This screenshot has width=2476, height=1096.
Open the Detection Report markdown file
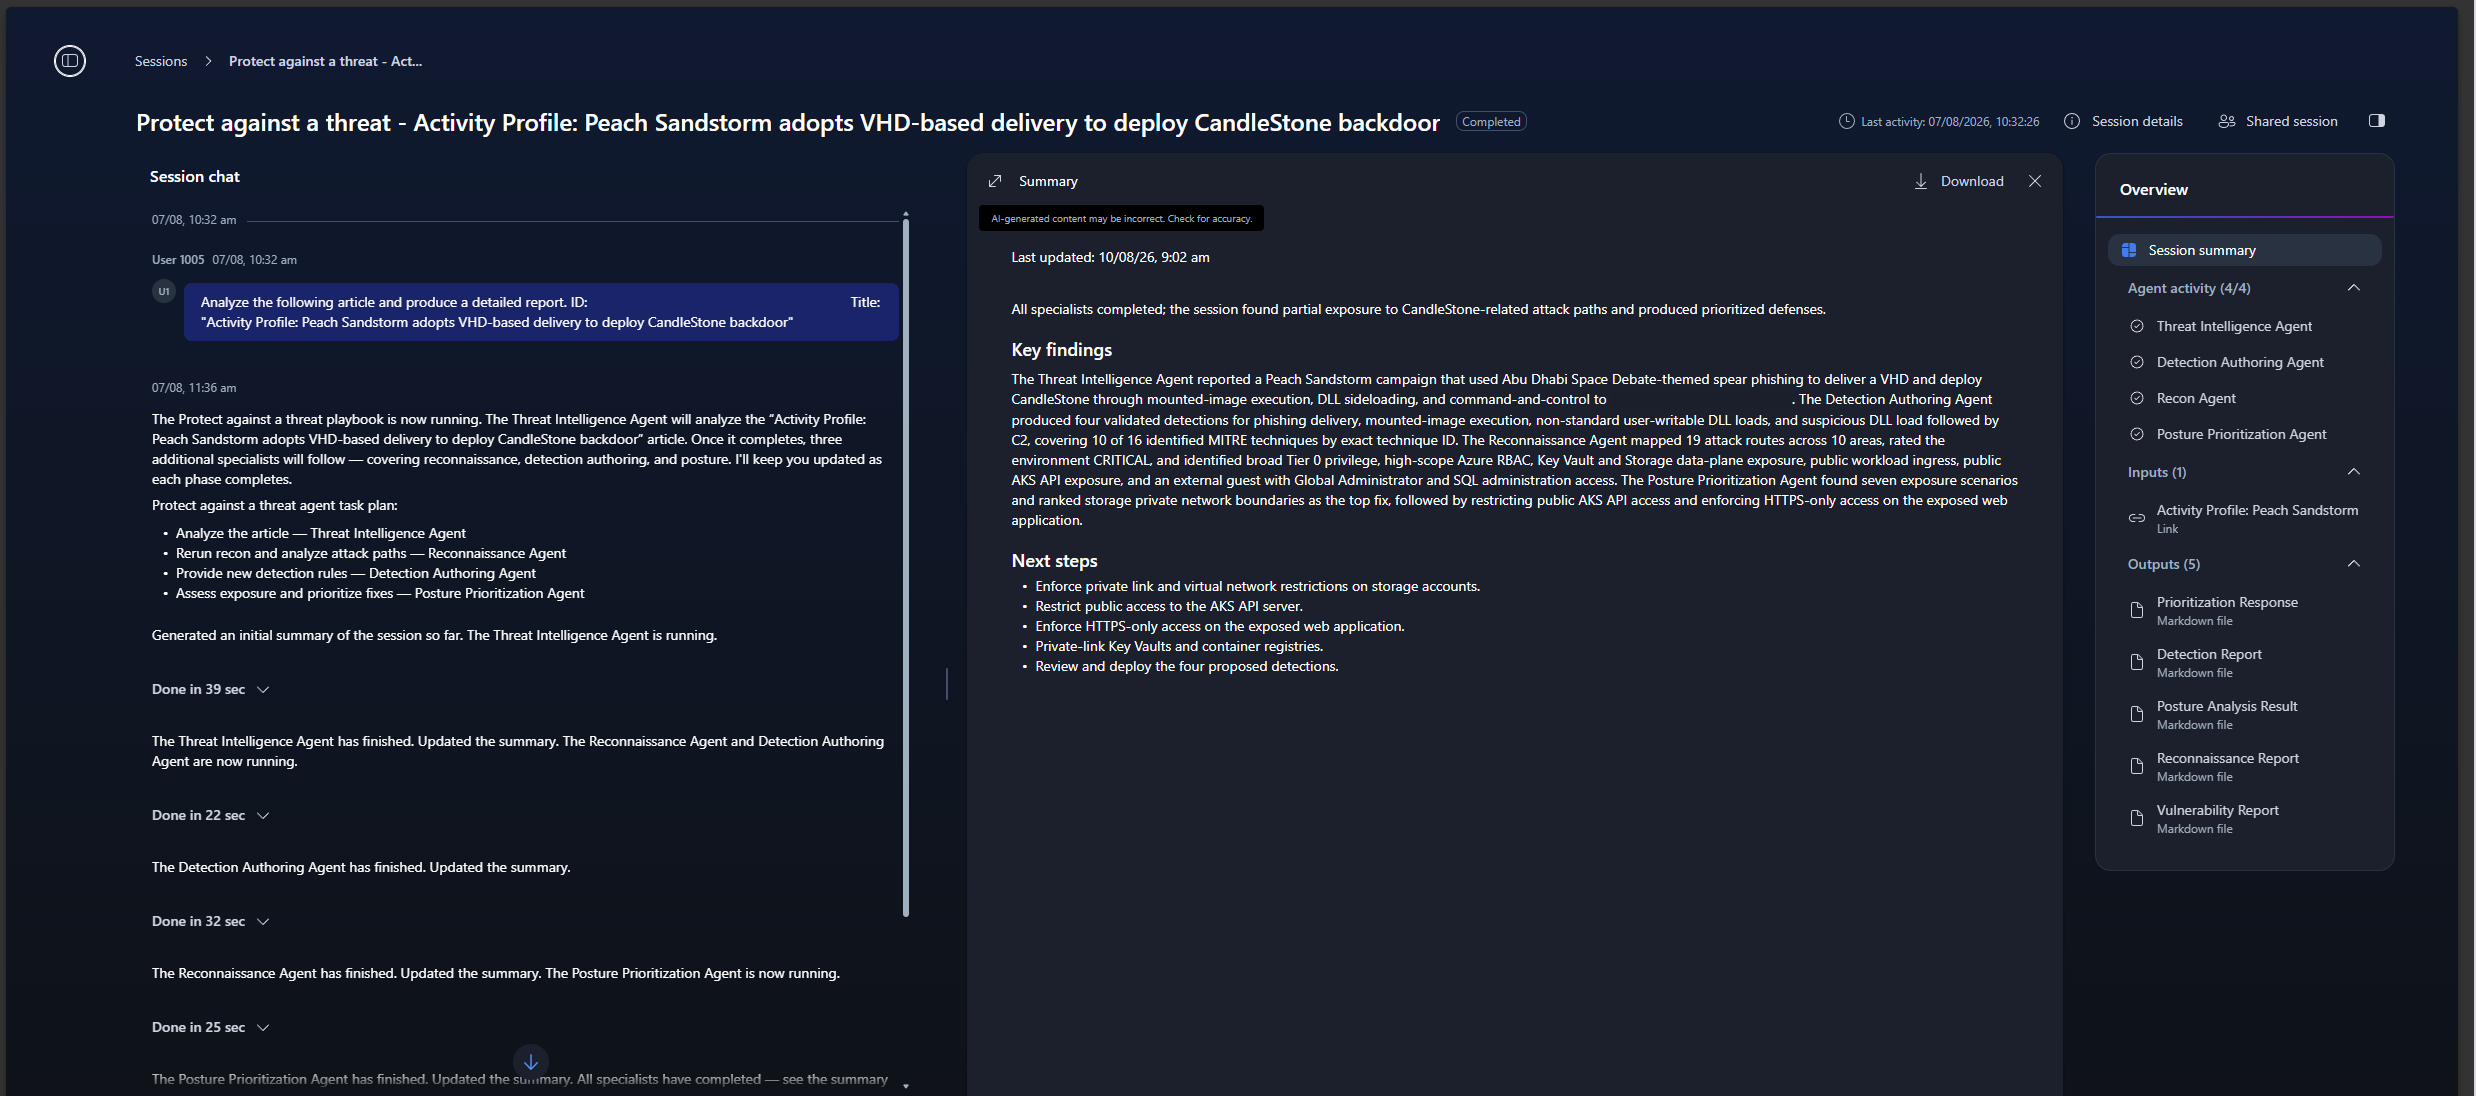2209,662
